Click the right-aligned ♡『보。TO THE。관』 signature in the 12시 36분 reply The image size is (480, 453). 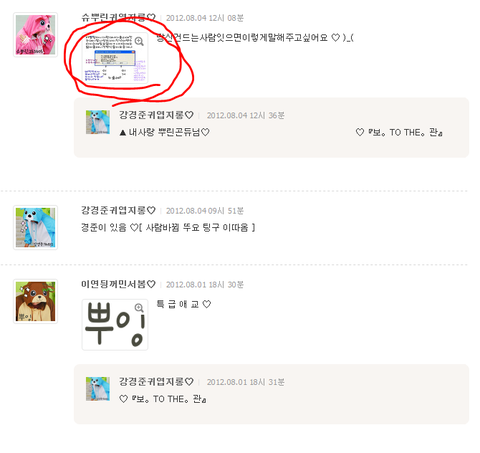coord(399,132)
